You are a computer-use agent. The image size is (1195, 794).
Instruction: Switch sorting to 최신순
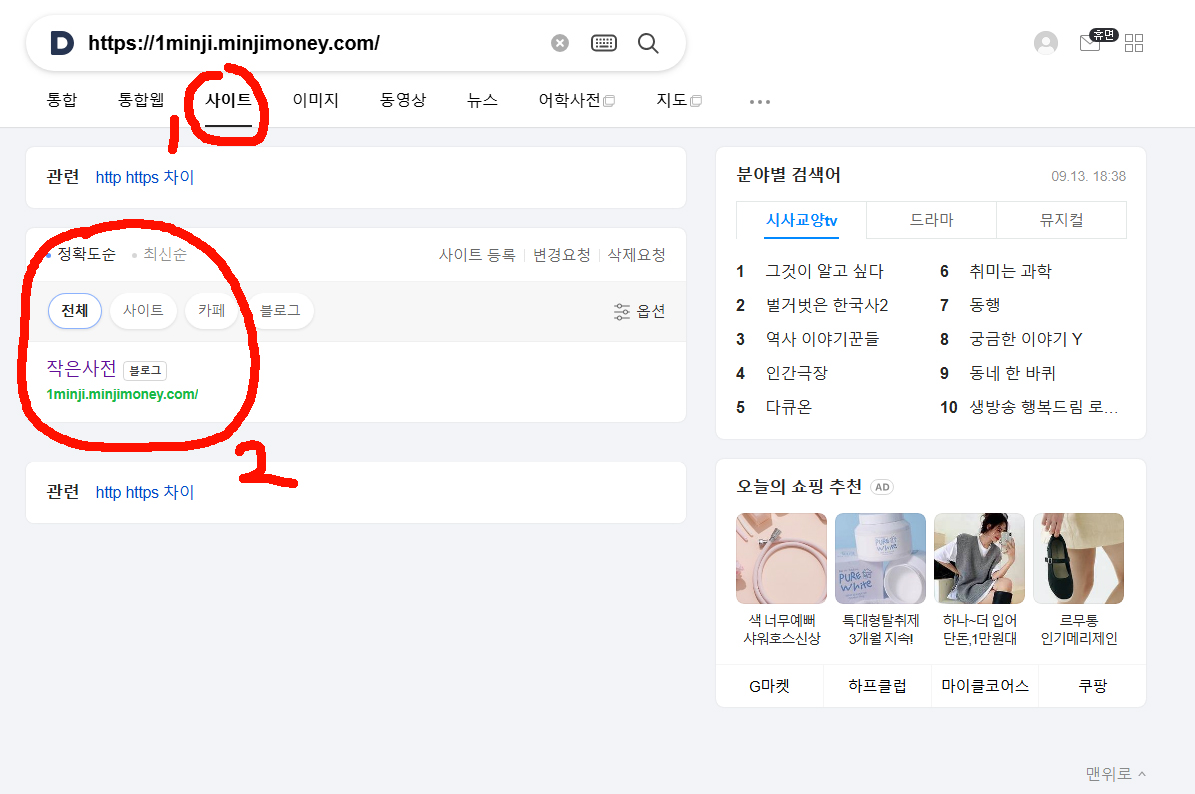tap(163, 254)
